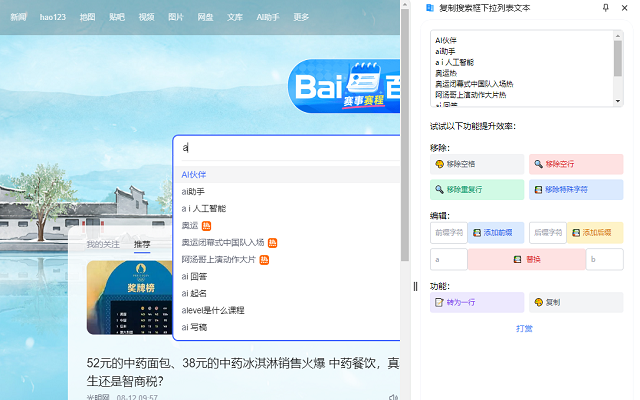Click the Baidu page vertical scrollbar
Viewport: 640px width, 400px height.
(404, 135)
